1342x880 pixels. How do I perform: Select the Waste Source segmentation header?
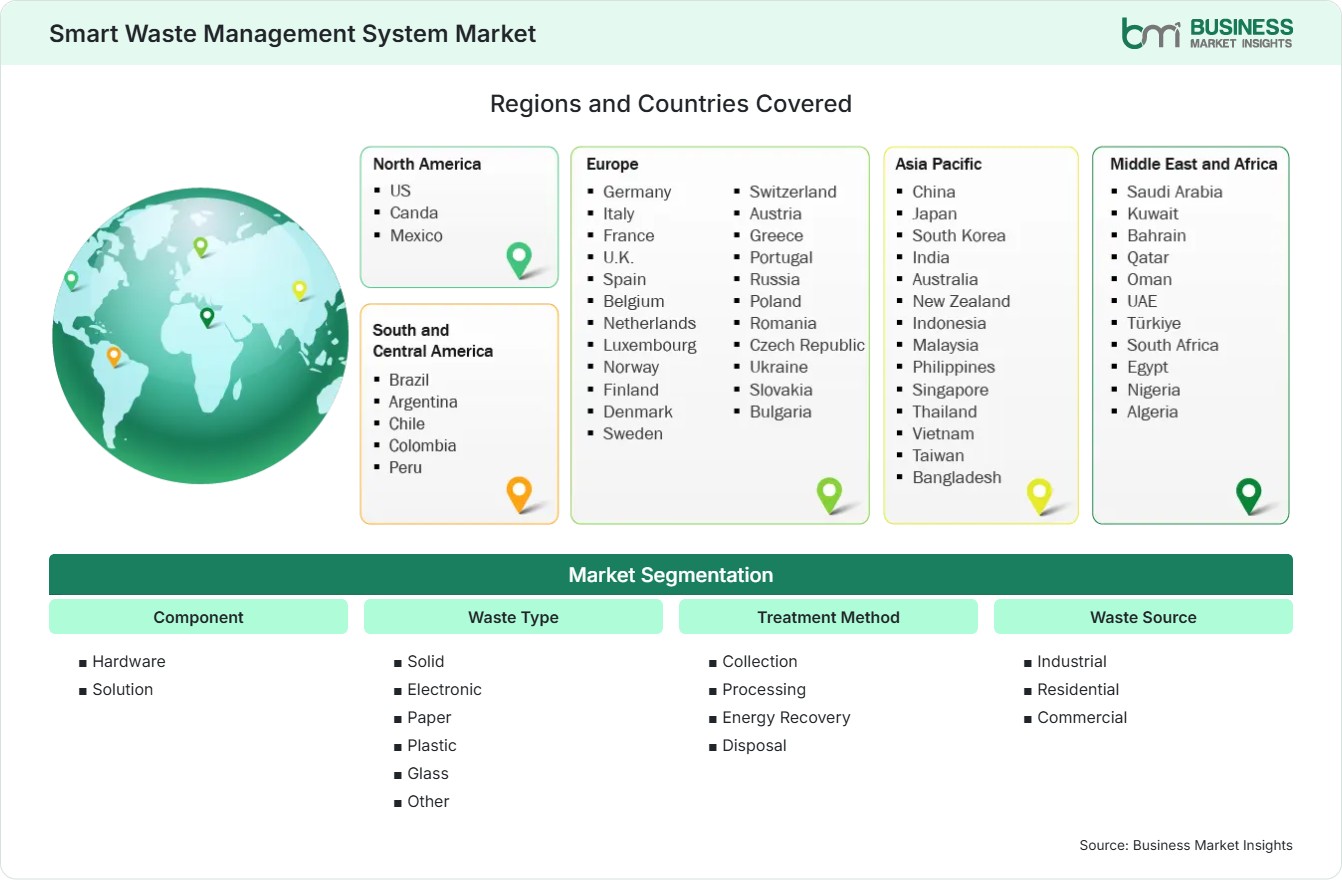click(1143, 617)
